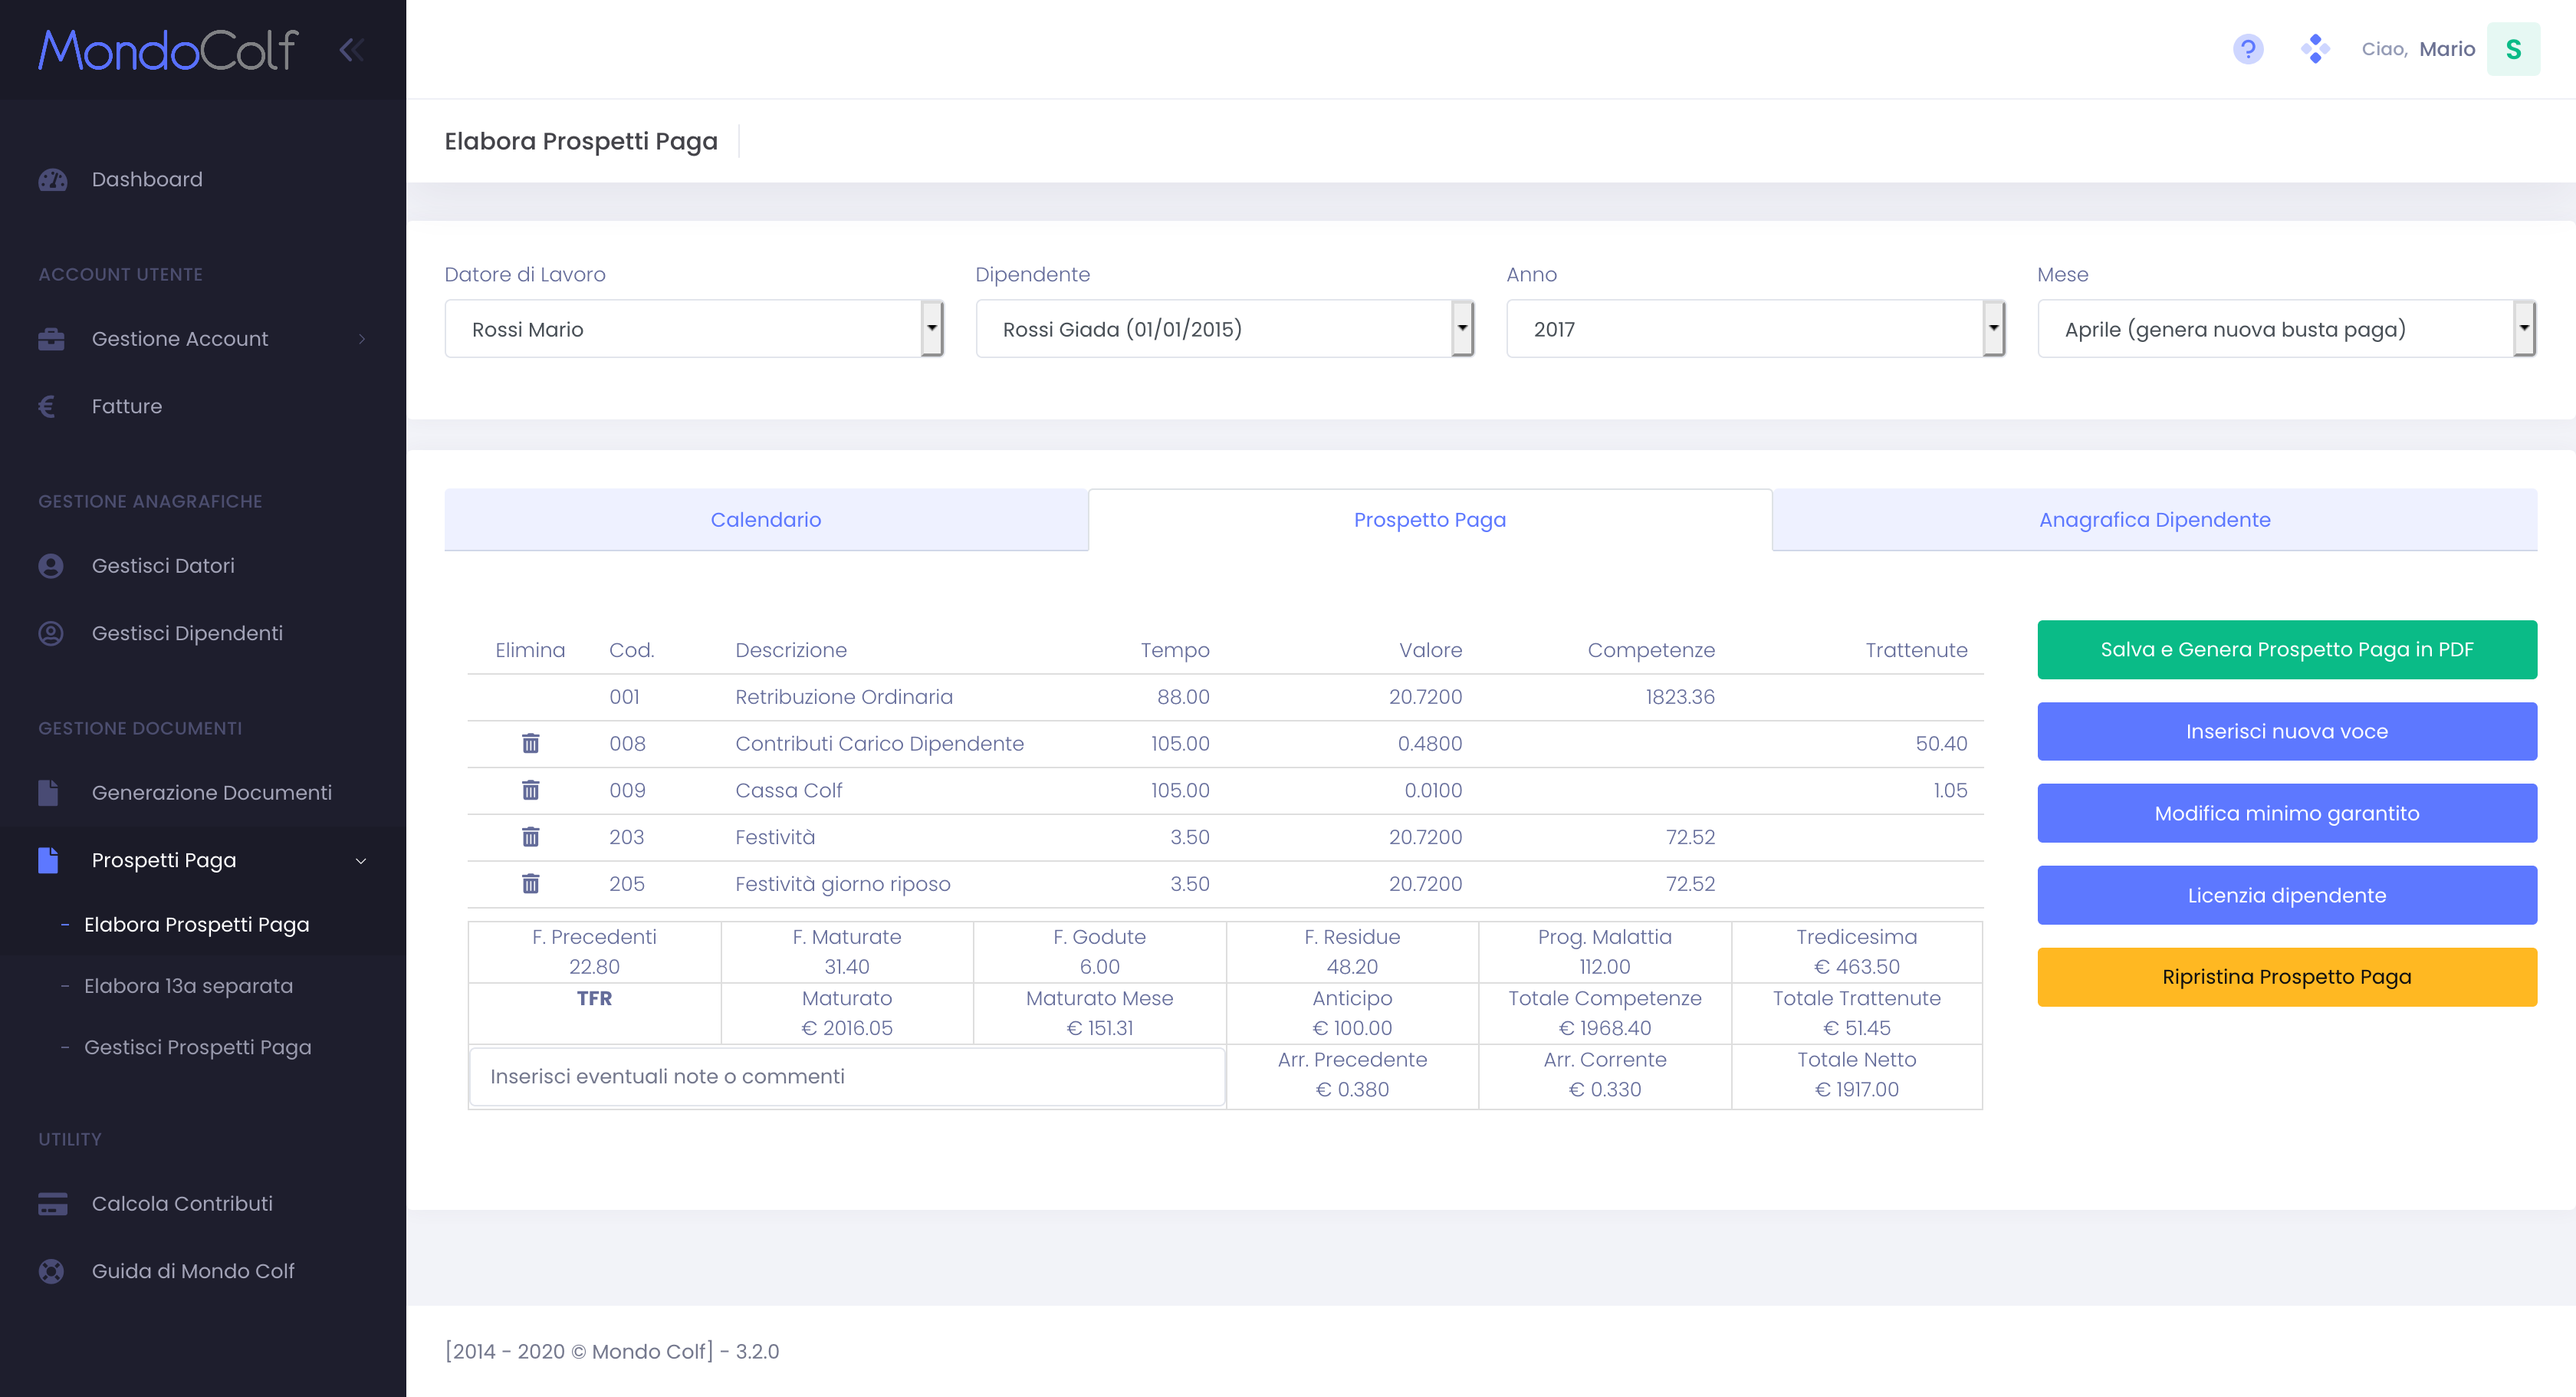Viewport: 2576px width, 1397px height.
Task: Click Modifica minimo garantito button
Action: pos(2287,813)
